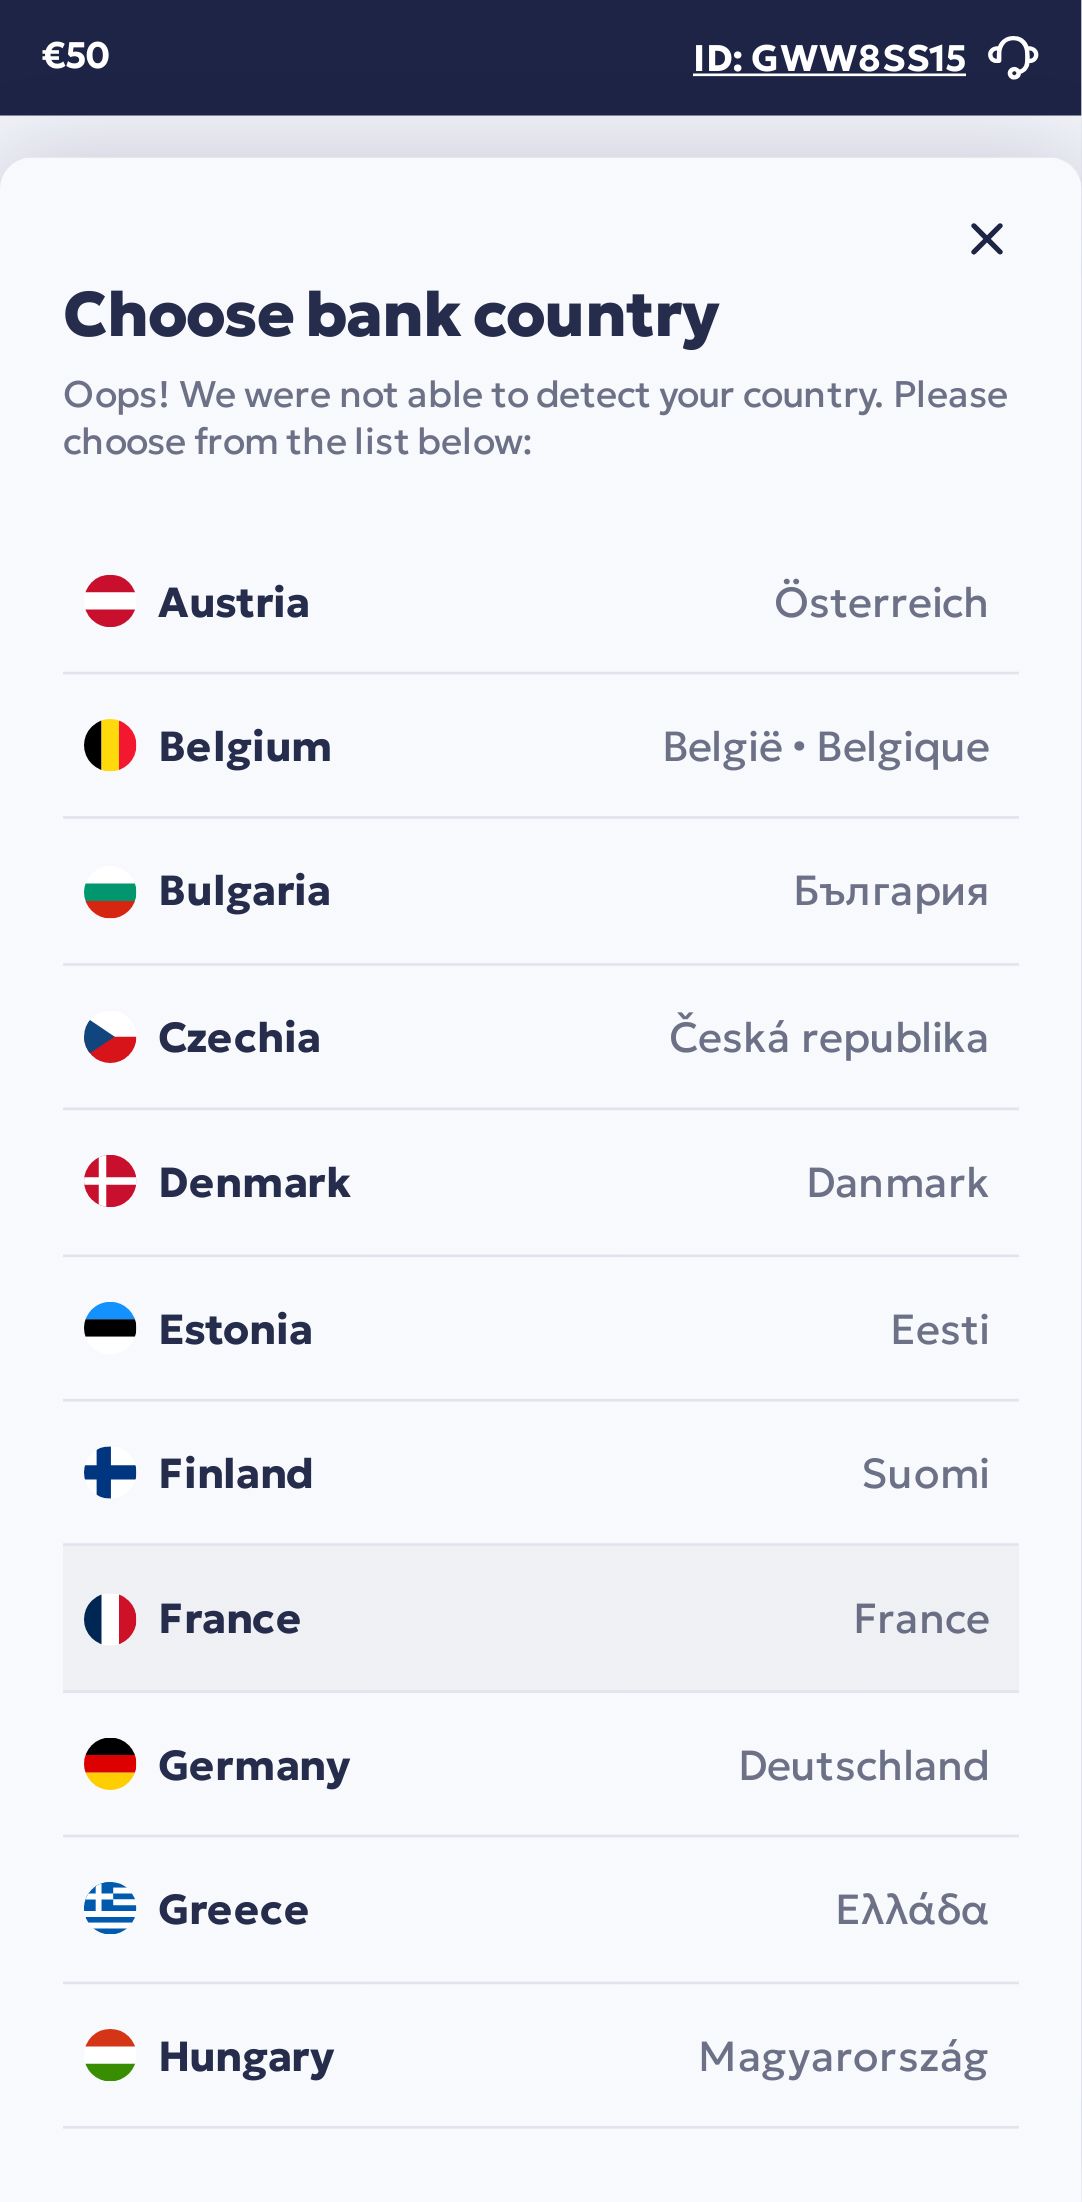Open the ID: GWW8SS15 link

[x=829, y=58]
